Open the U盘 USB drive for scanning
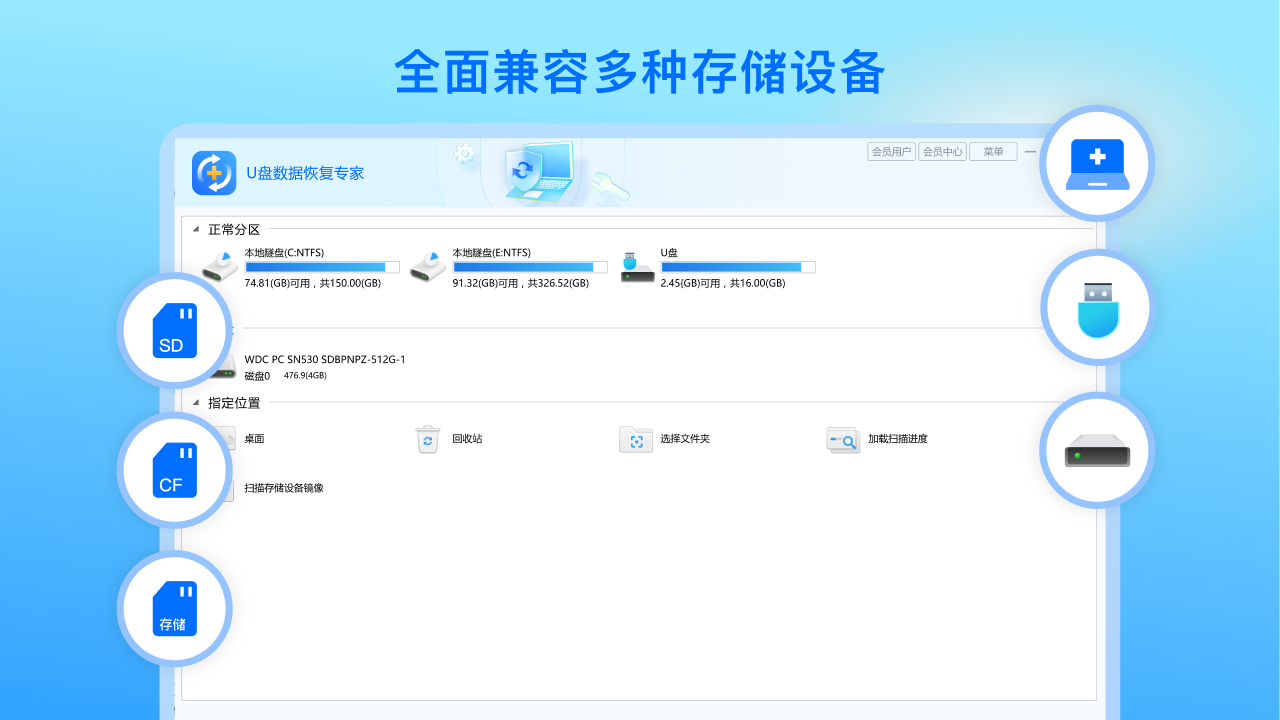Viewport: 1280px width, 720px height. pyautogui.click(x=636, y=263)
